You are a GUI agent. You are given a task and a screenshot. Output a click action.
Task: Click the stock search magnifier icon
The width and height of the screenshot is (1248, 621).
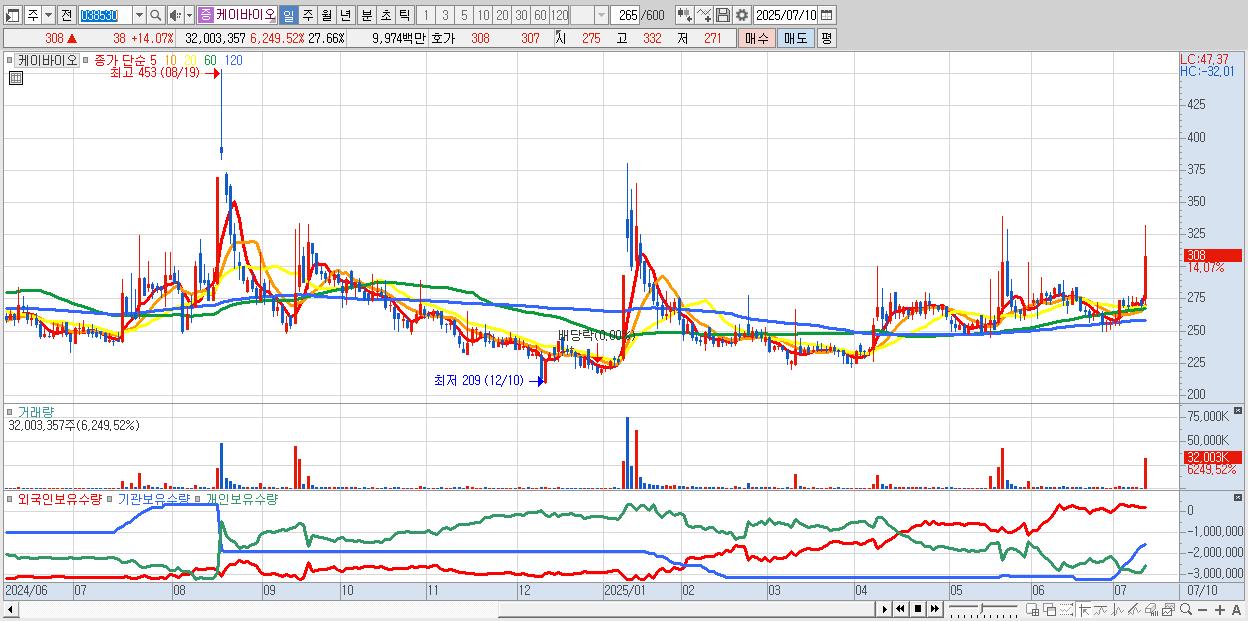155,15
